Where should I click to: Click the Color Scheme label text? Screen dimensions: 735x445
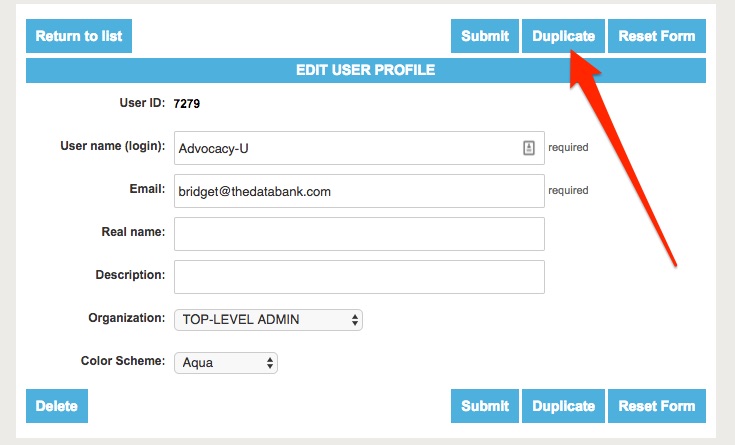(x=123, y=361)
